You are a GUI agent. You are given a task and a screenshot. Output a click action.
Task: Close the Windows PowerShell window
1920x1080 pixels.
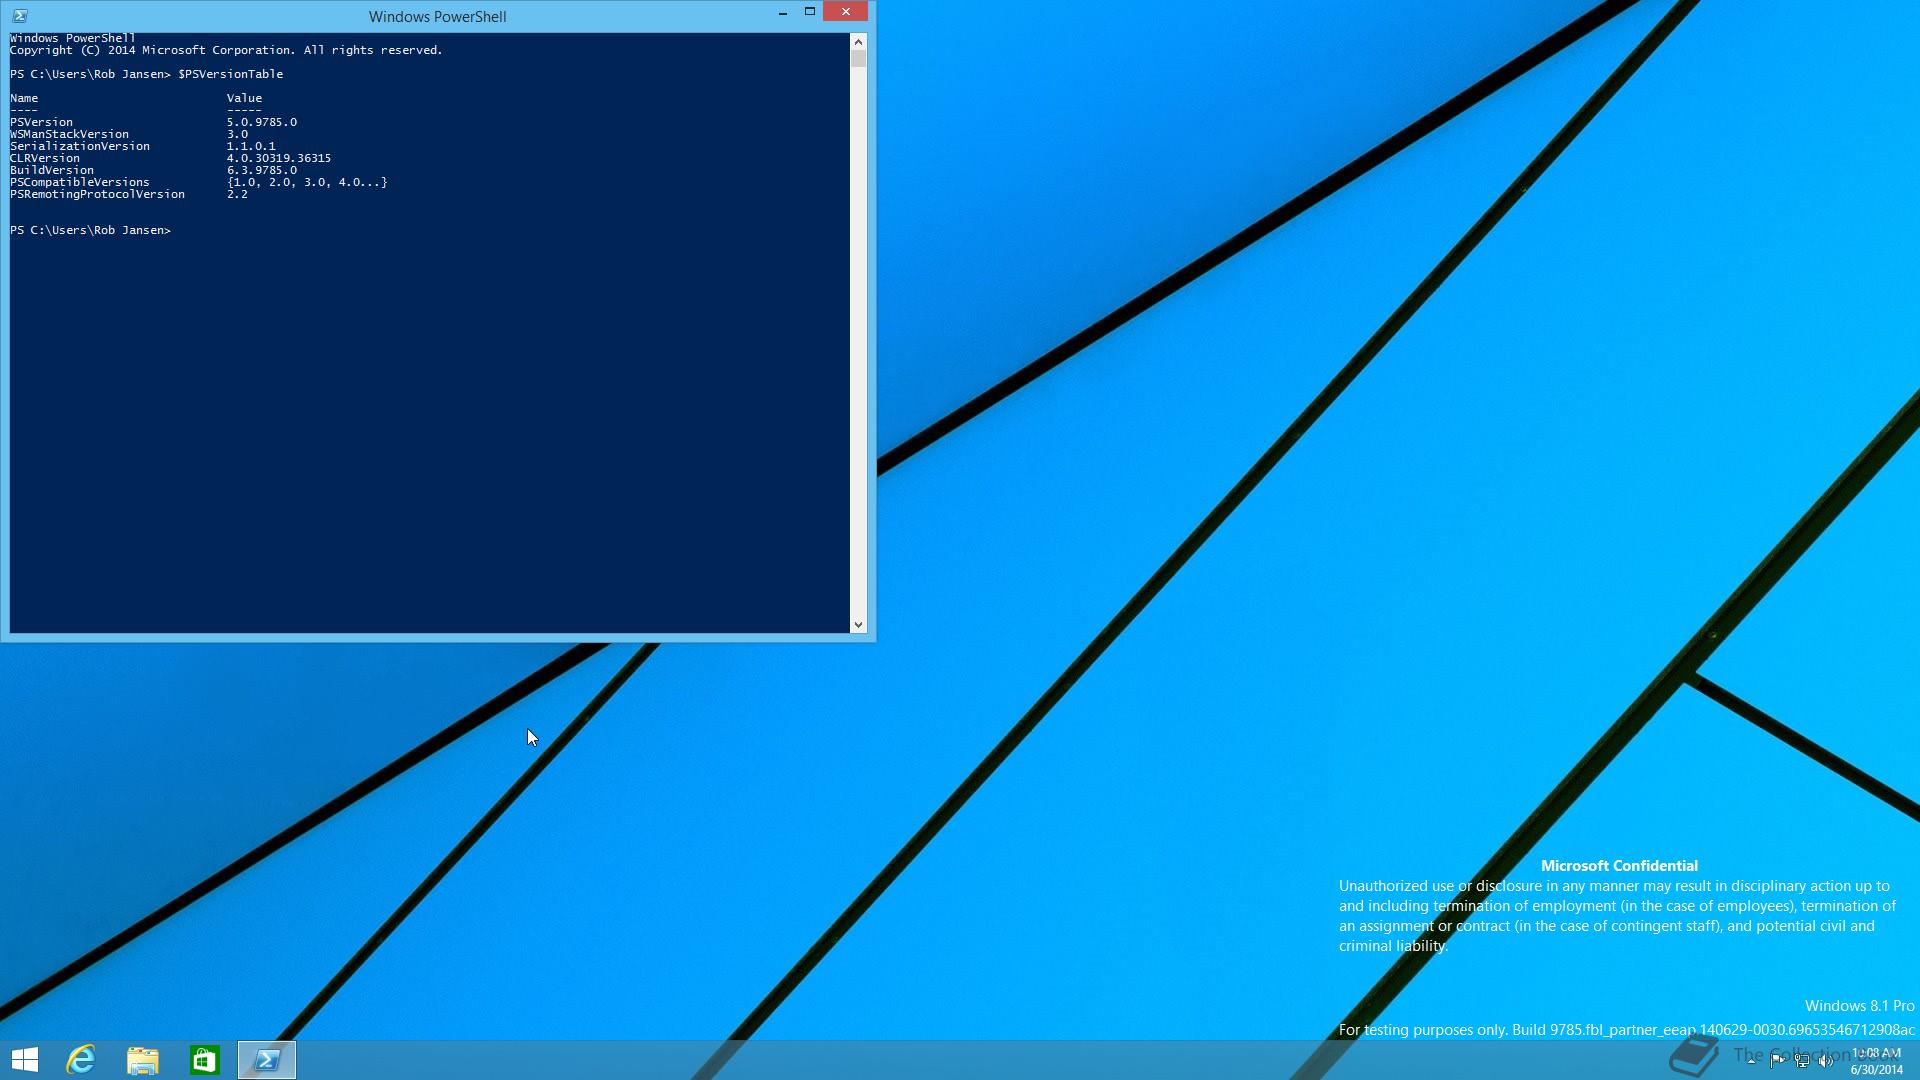pyautogui.click(x=846, y=12)
